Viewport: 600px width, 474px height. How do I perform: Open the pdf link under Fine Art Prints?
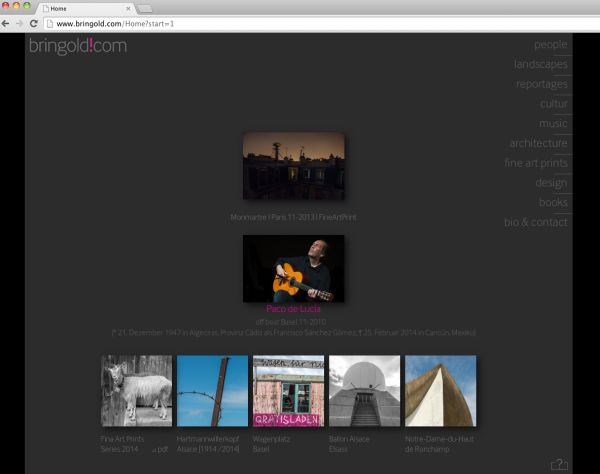click(x=160, y=450)
